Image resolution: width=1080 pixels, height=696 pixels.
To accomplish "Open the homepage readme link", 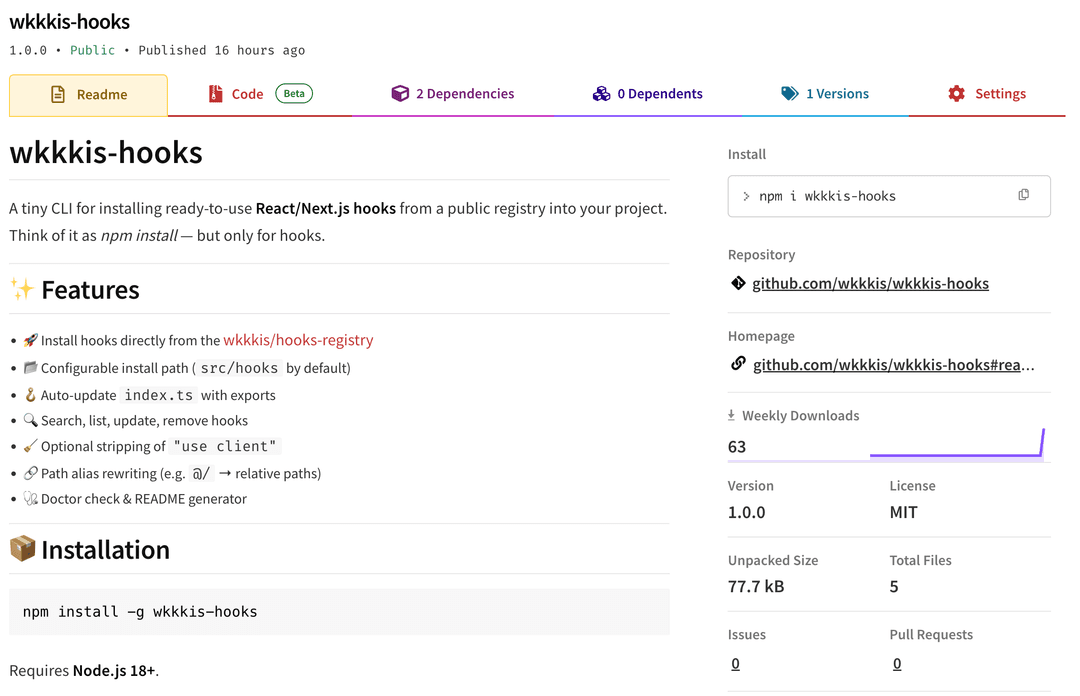I will coord(893,365).
